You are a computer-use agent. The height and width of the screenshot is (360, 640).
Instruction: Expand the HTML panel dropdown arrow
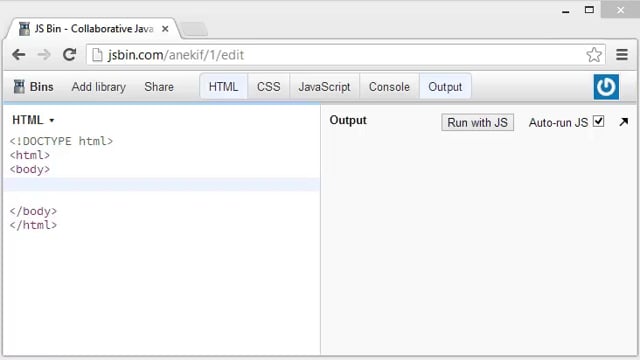(51, 120)
